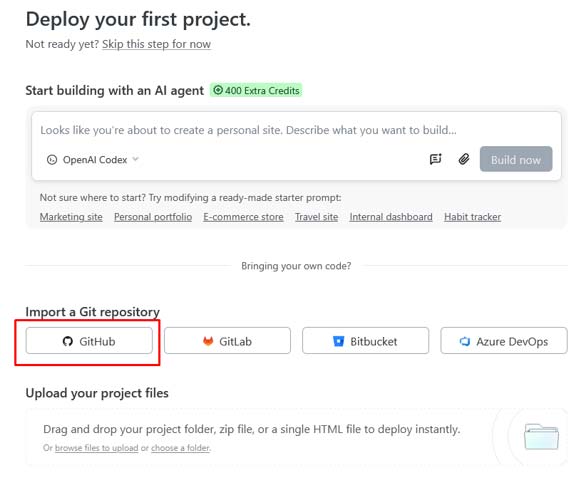Skip this step for now link
The height and width of the screenshot is (479, 588).
click(x=156, y=44)
